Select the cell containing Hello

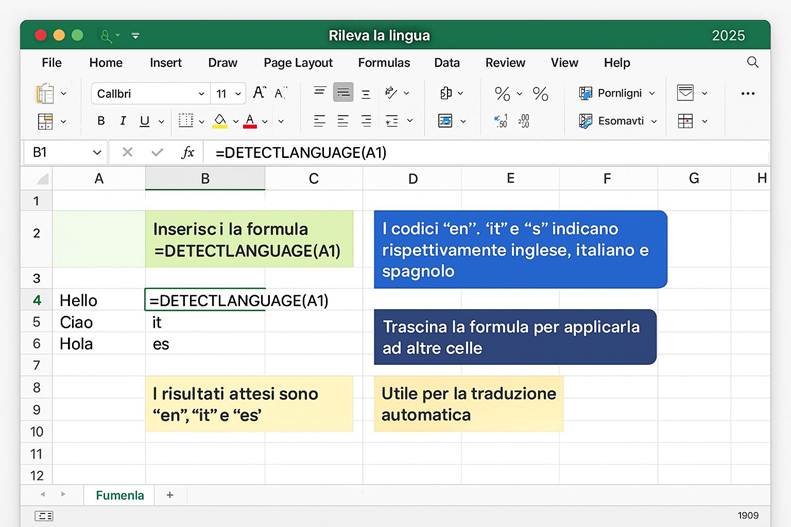pyautogui.click(x=99, y=300)
